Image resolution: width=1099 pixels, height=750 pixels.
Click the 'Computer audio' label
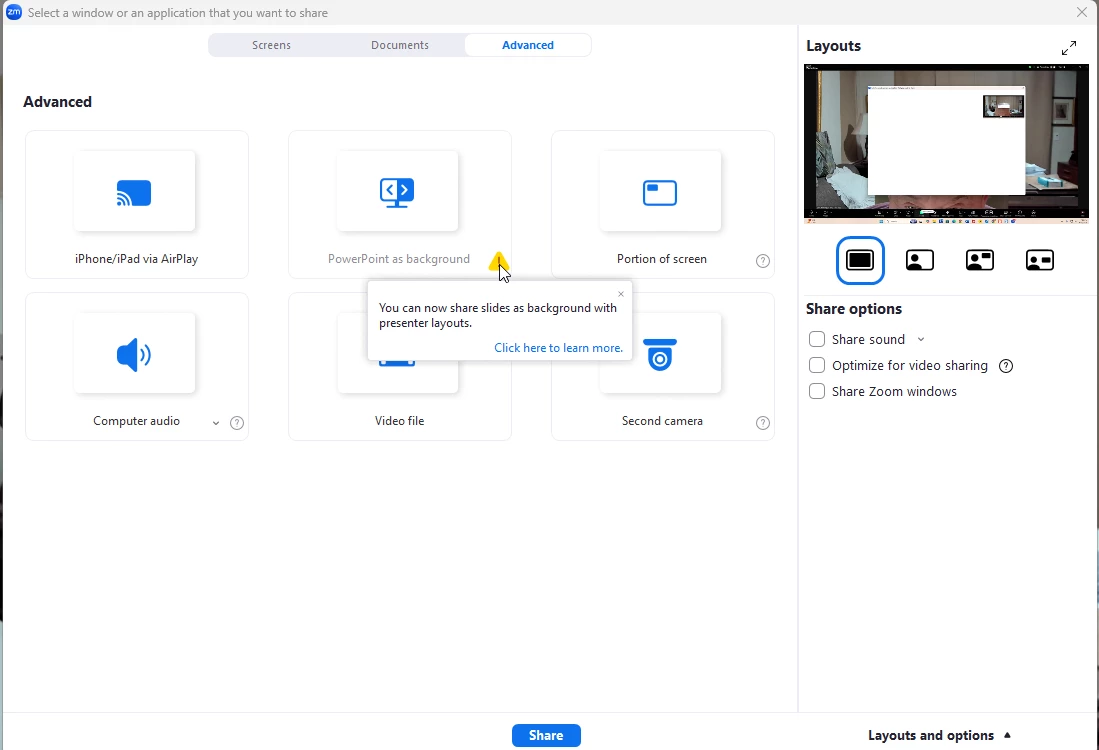[137, 421]
